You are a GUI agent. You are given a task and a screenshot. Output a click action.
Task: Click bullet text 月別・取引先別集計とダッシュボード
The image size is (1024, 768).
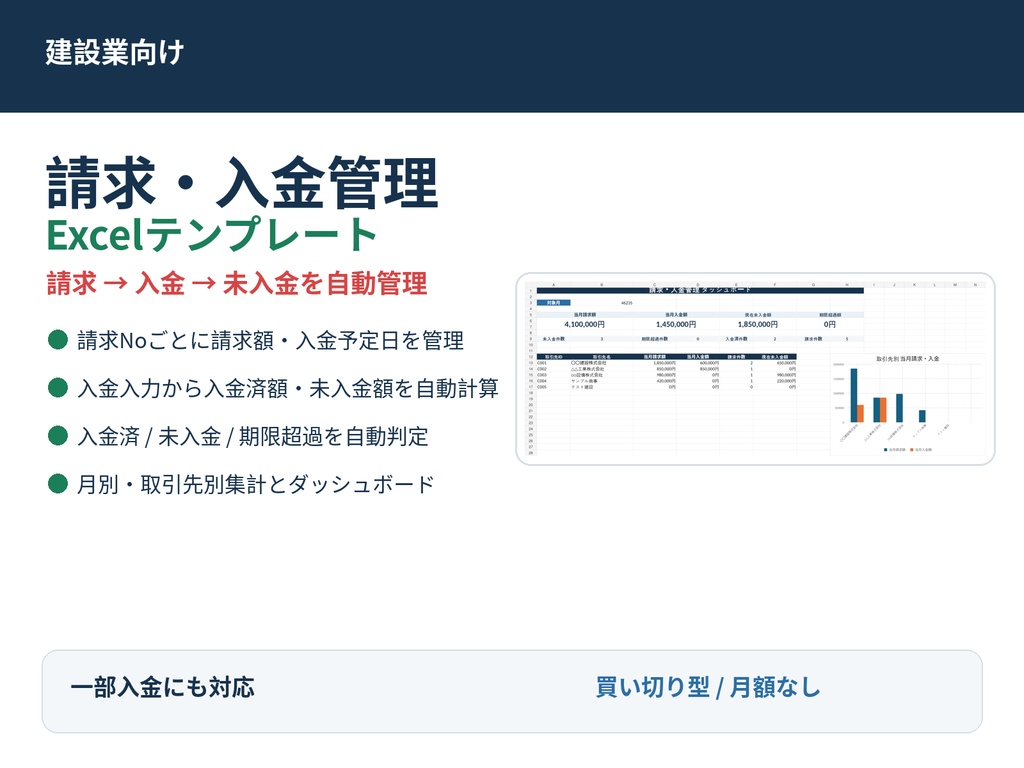click(256, 484)
